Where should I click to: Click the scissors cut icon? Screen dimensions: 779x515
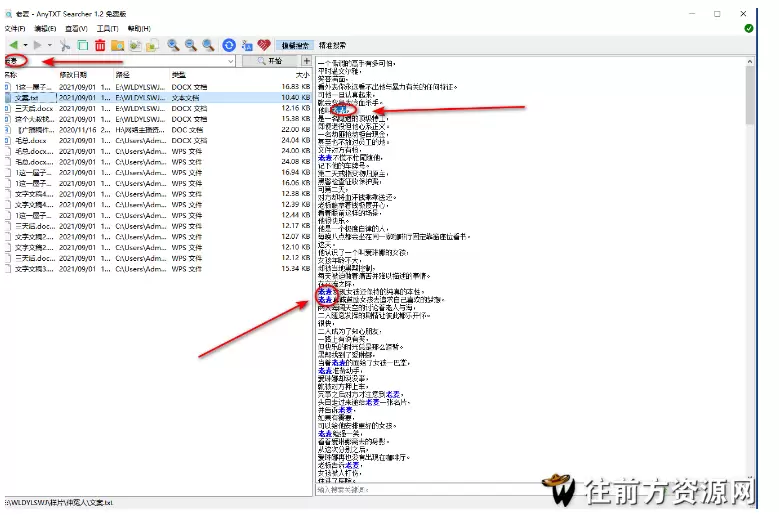(65, 45)
